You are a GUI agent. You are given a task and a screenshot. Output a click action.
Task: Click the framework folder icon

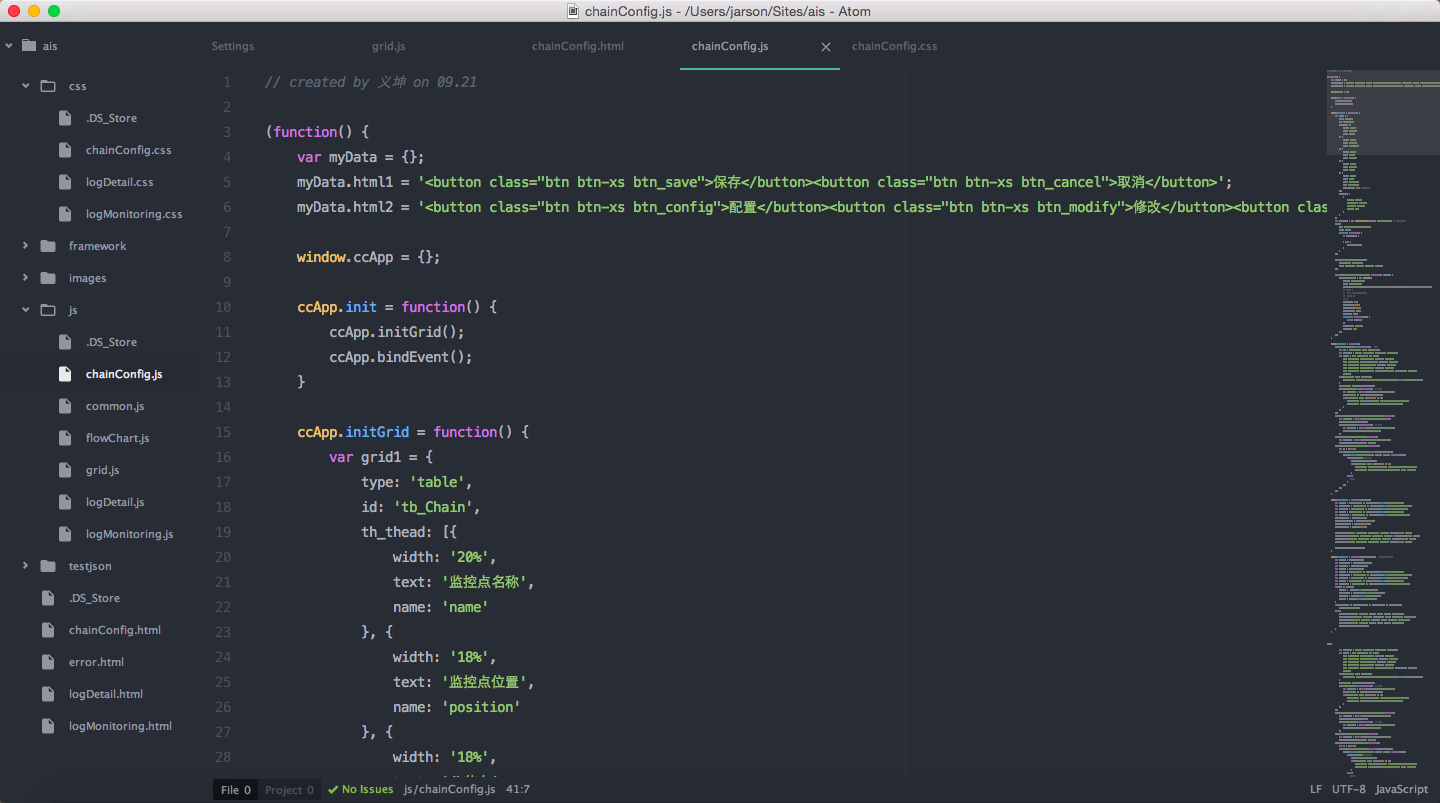pos(49,245)
